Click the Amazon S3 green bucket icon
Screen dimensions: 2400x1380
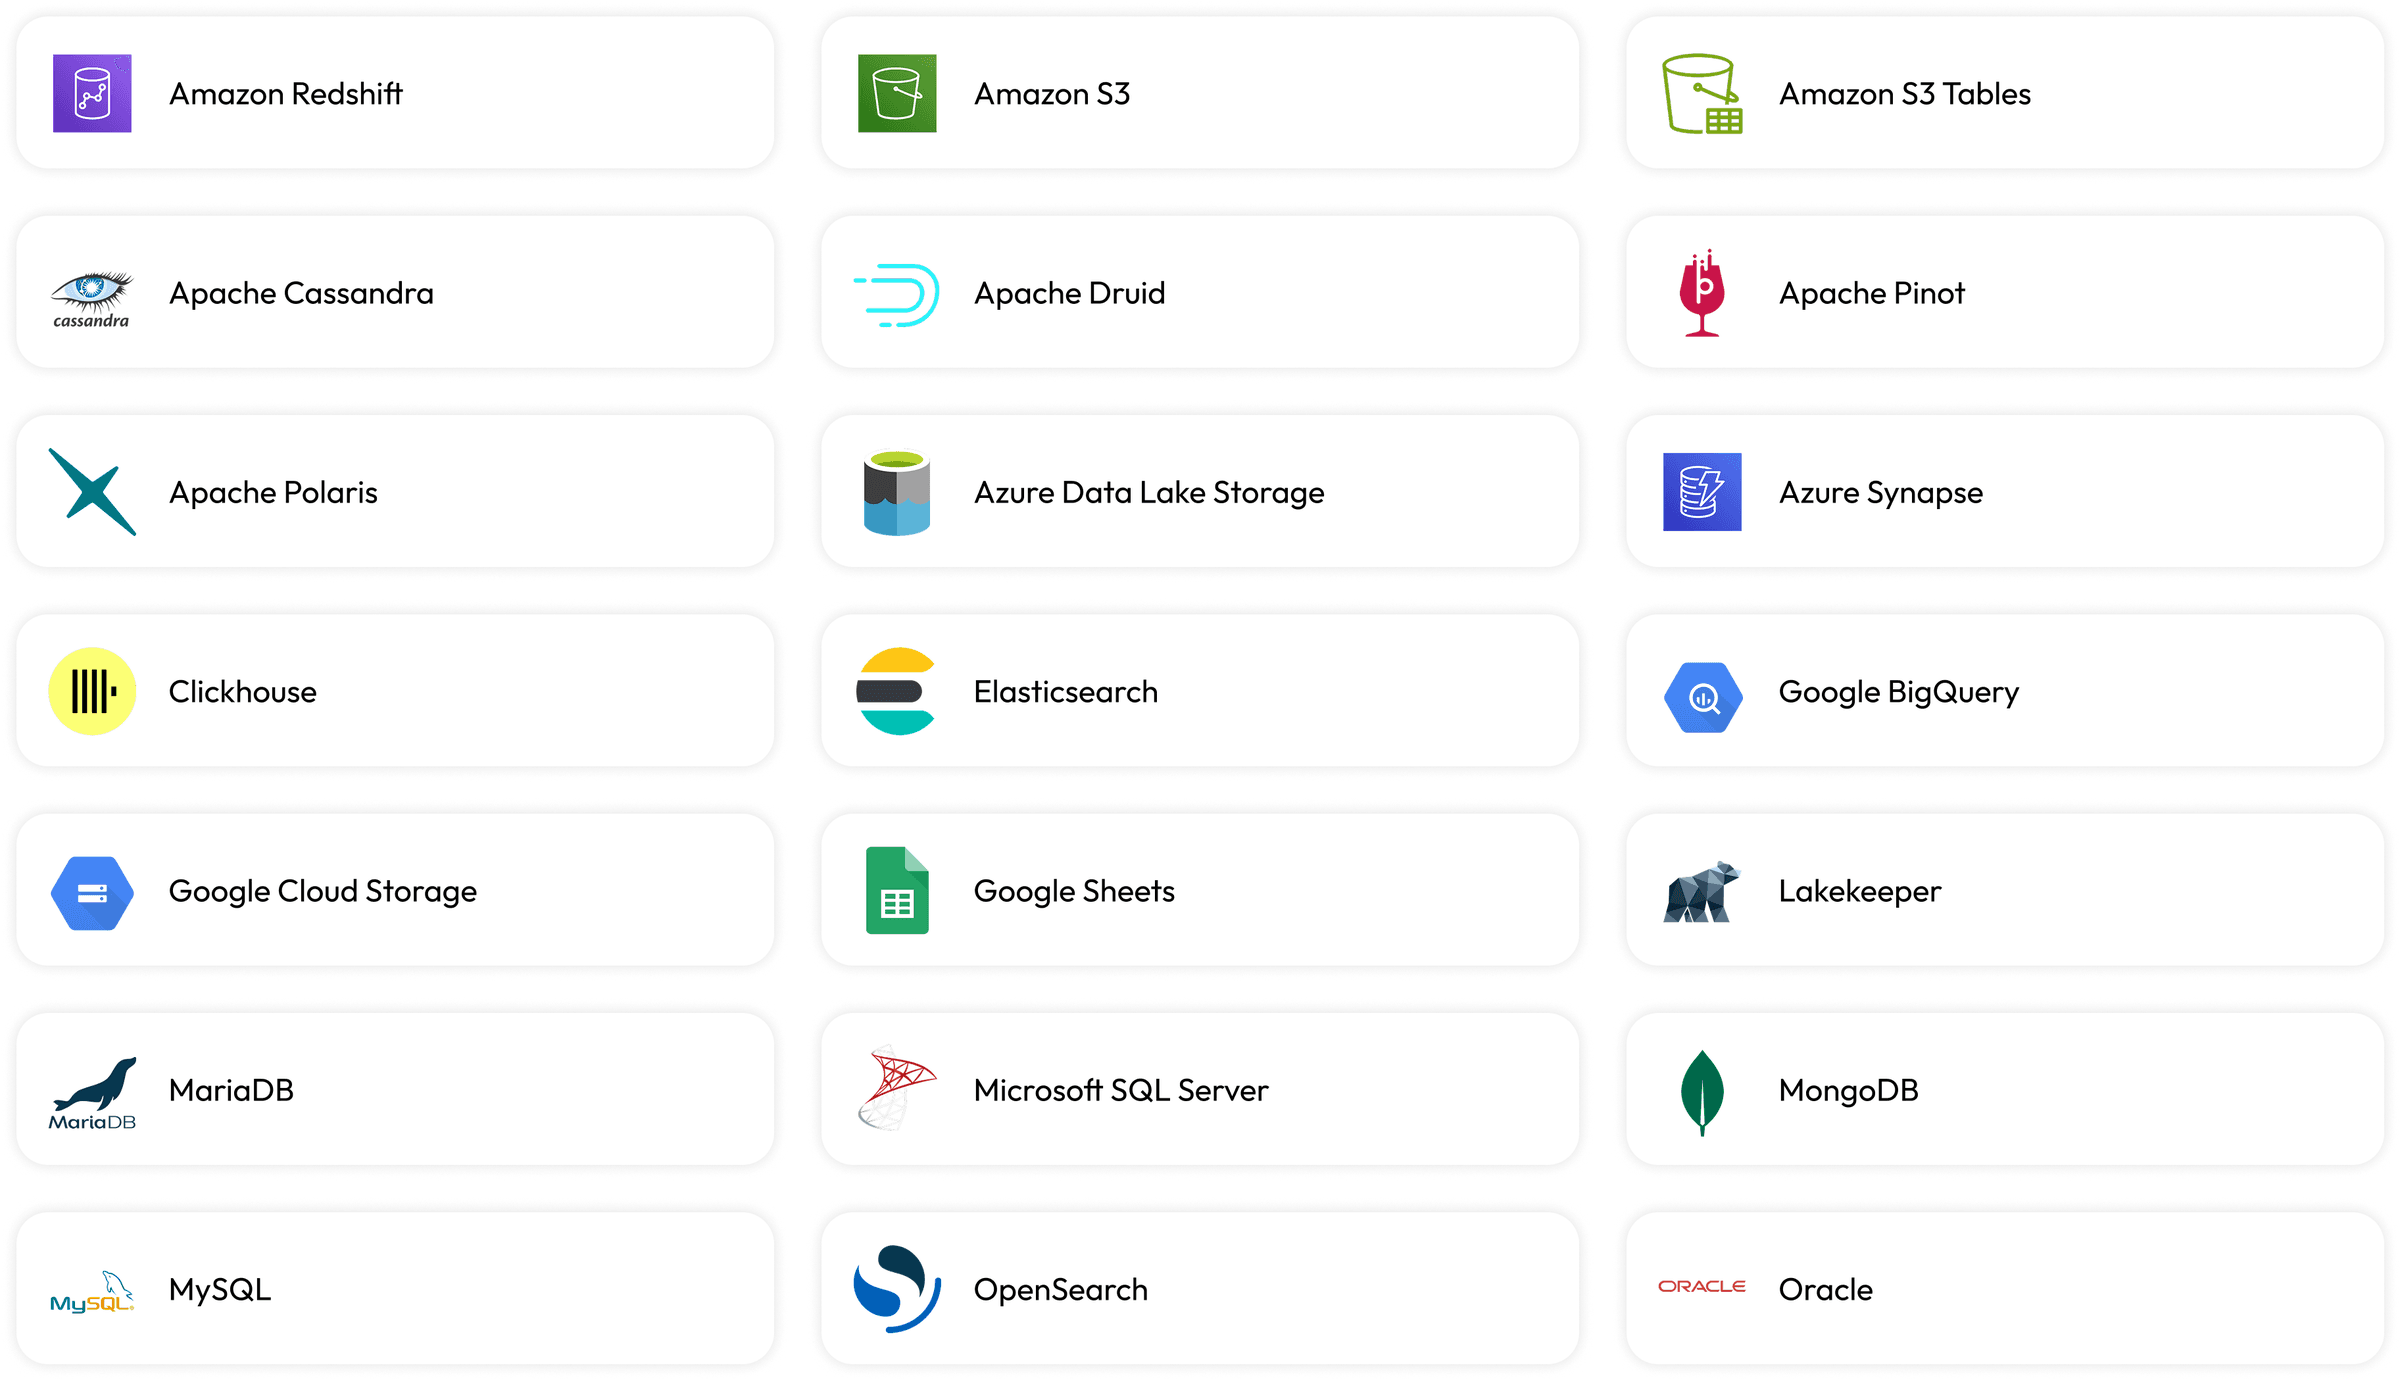(897, 93)
